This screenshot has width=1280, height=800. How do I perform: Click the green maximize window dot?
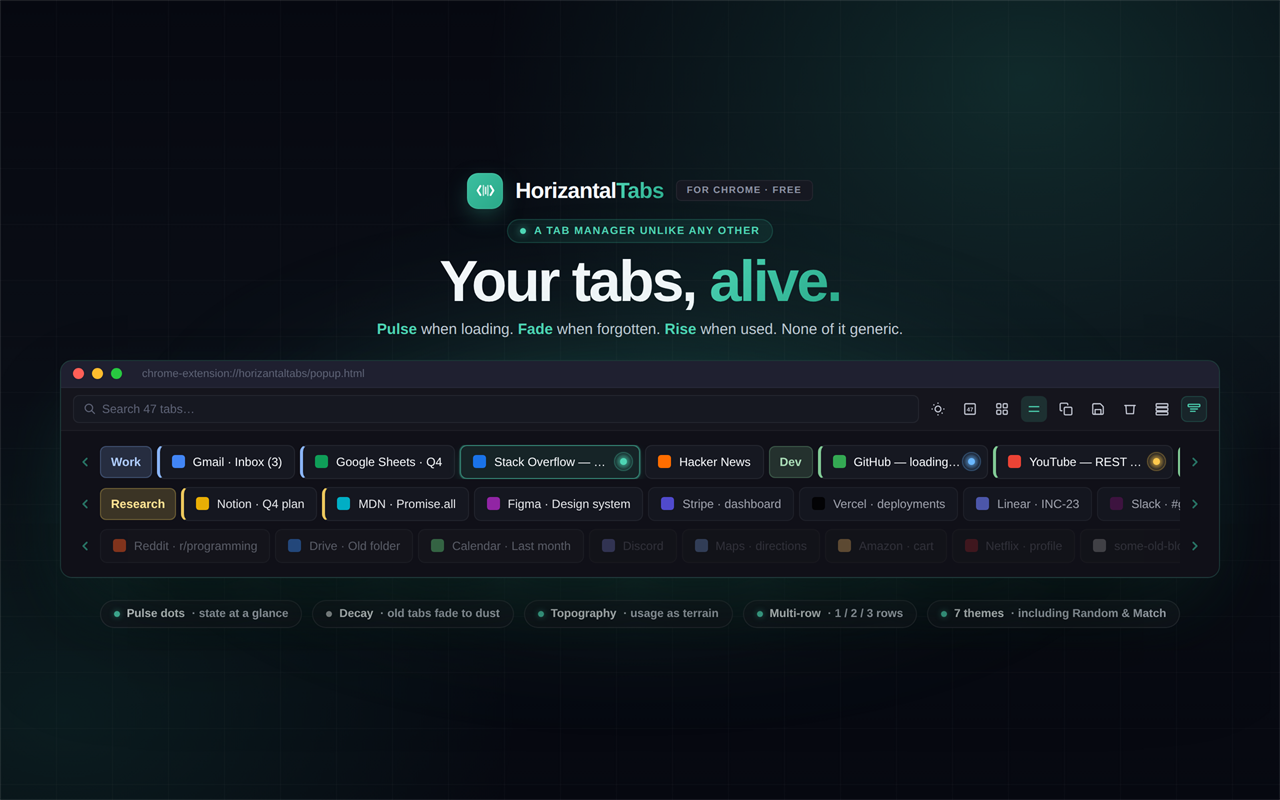tap(117, 374)
